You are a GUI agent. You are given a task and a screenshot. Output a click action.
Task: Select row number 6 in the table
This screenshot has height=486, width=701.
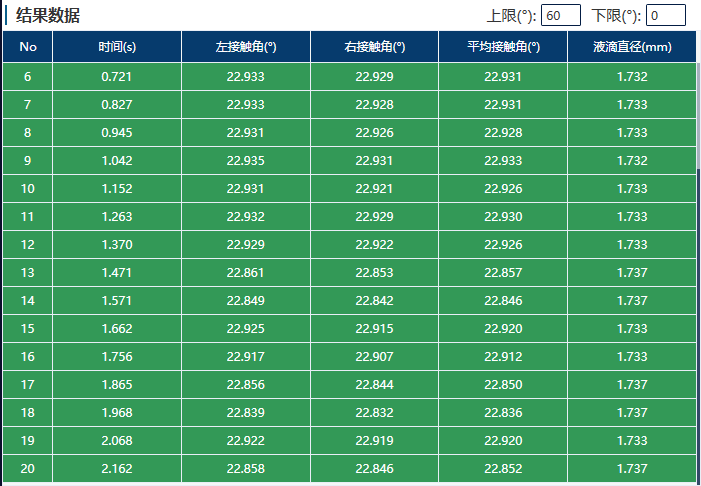[28, 77]
